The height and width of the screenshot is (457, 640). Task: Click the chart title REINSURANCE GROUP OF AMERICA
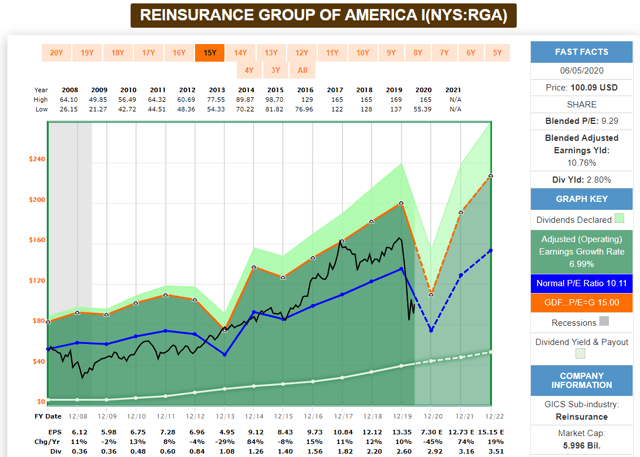coord(324,16)
